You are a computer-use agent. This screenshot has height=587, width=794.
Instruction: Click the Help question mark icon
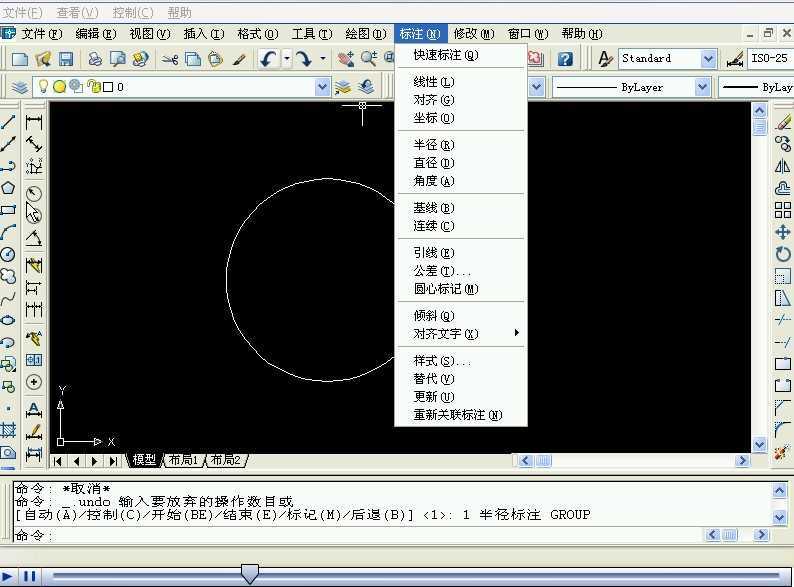pyautogui.click(x=566, y=59)
